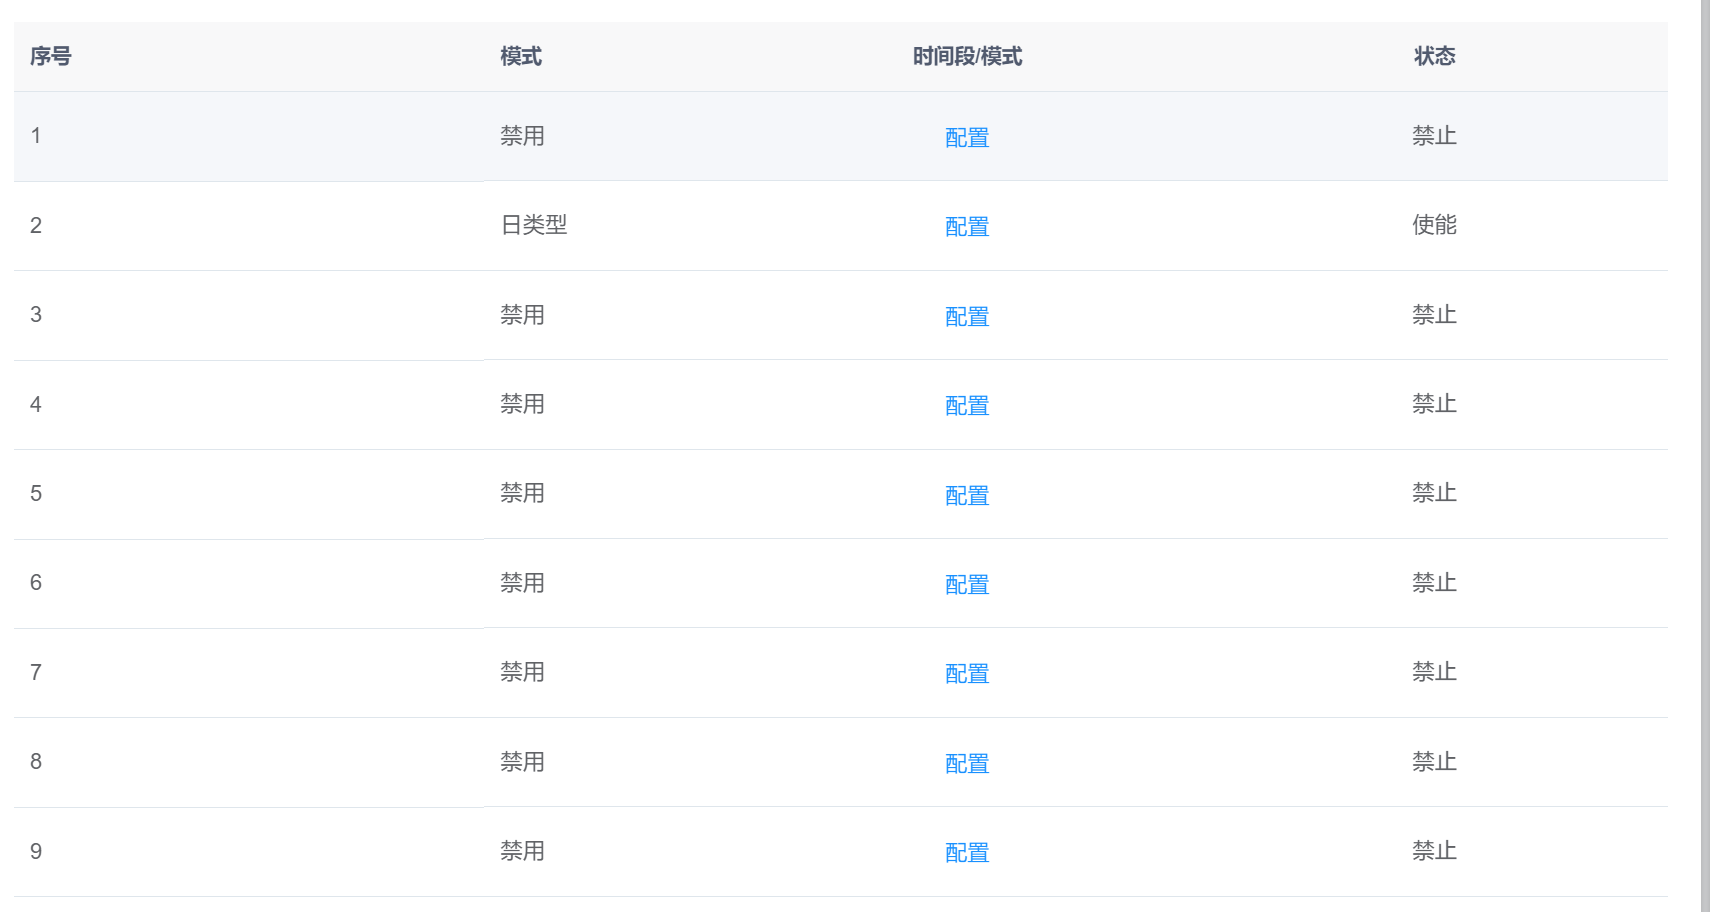
Task: Click the 模式 column header
Action: [x=521, y=56]
